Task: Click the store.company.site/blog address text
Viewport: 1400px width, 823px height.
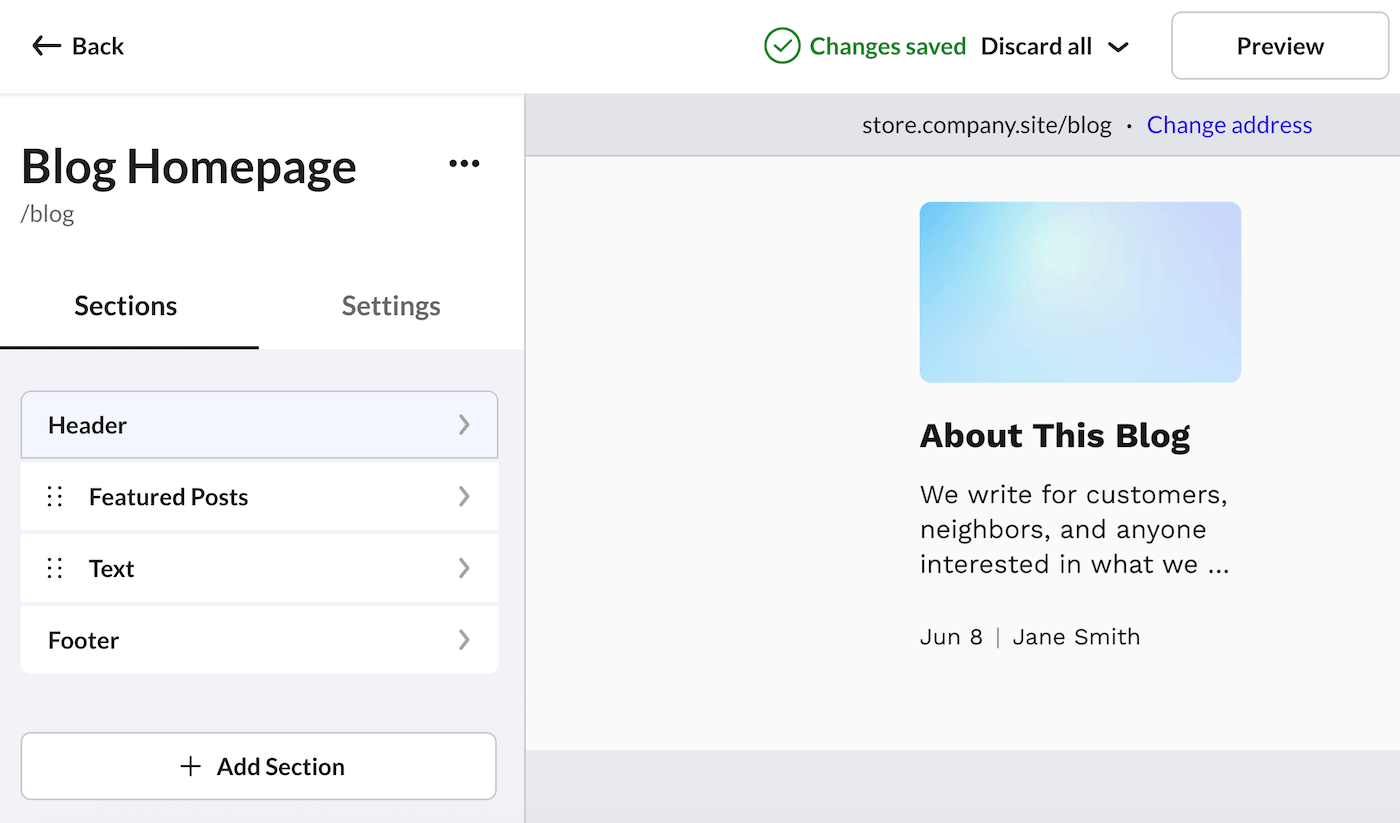Action: click(987, 125)
